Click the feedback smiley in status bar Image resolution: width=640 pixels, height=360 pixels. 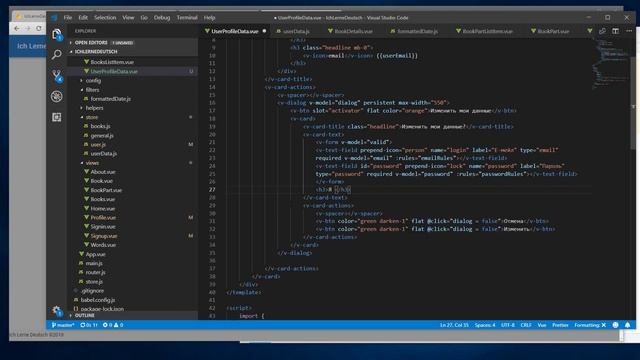[x=616, y=325]
